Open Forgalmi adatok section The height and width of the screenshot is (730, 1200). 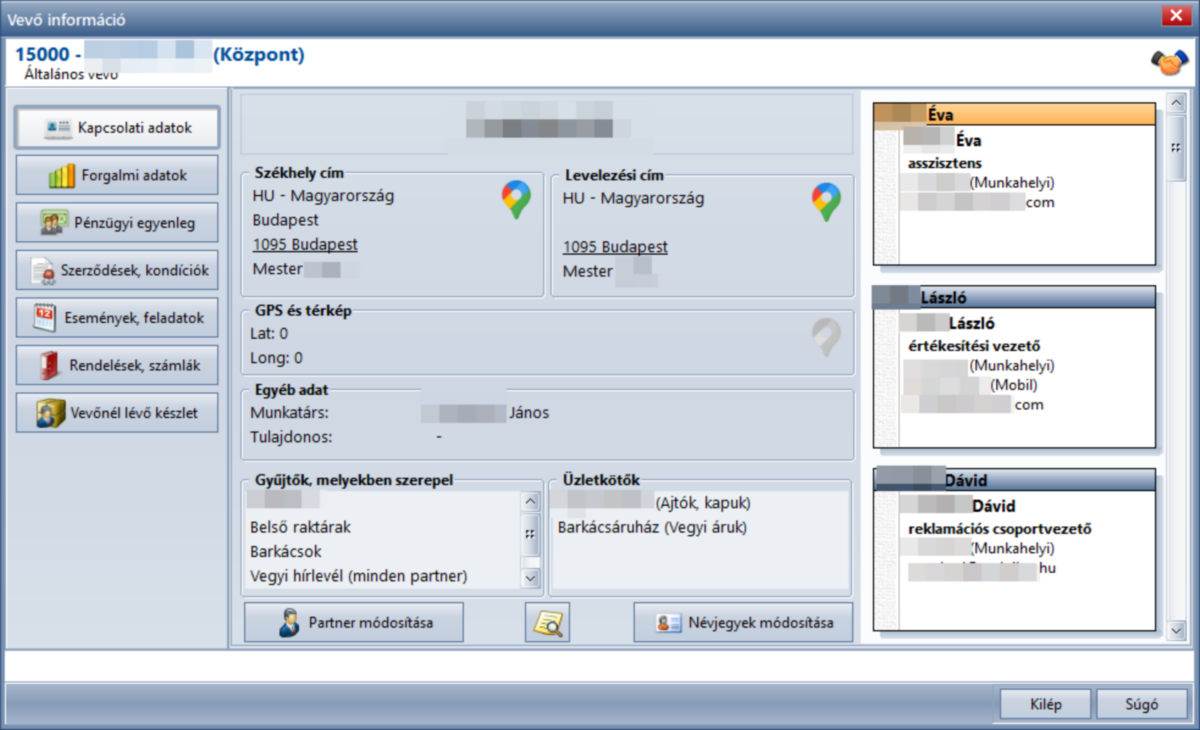tap(117, 175)
